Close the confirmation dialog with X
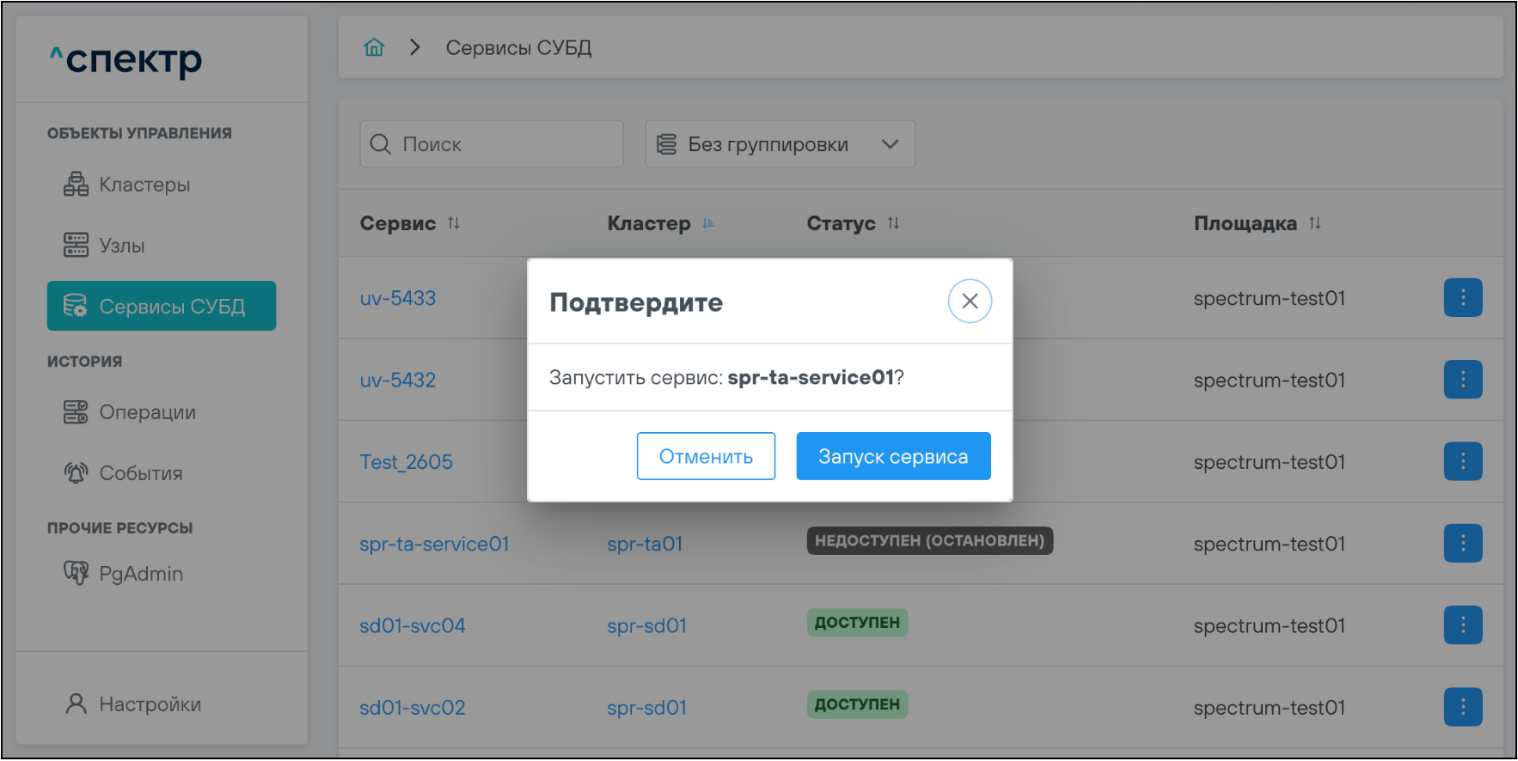Viewport: 1518px width, 761px height. click(x=969, y=301)
